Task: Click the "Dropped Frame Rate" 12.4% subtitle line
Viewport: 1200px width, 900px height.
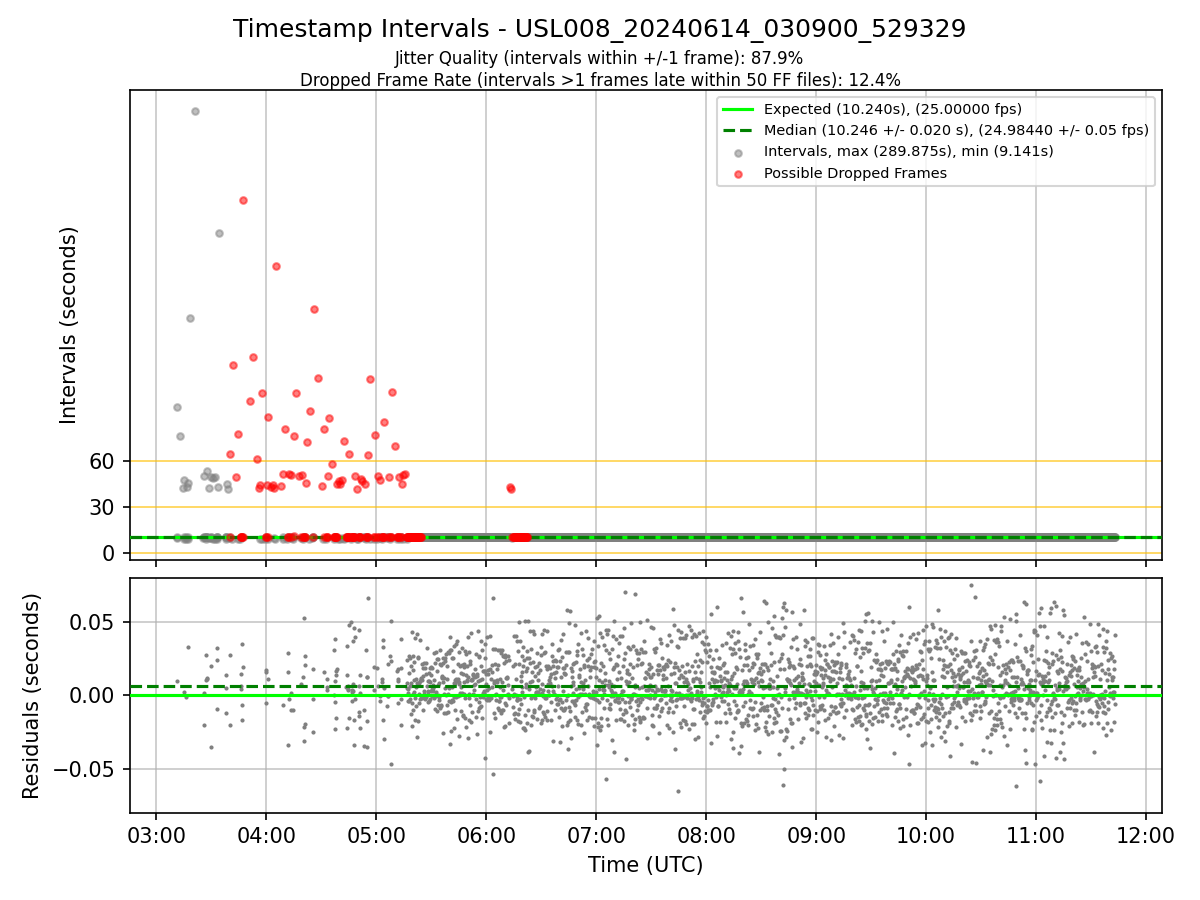Action: point(599,80)
